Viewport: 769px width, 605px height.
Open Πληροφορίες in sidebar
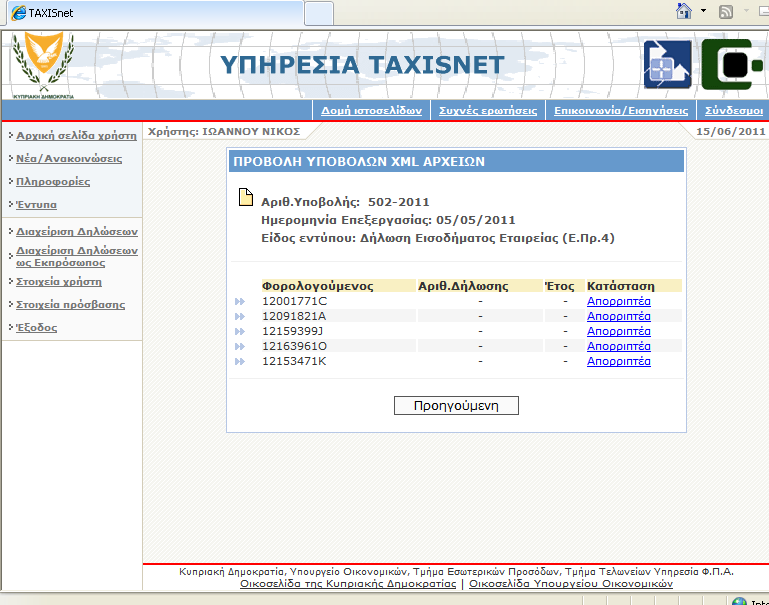(53, 182)
